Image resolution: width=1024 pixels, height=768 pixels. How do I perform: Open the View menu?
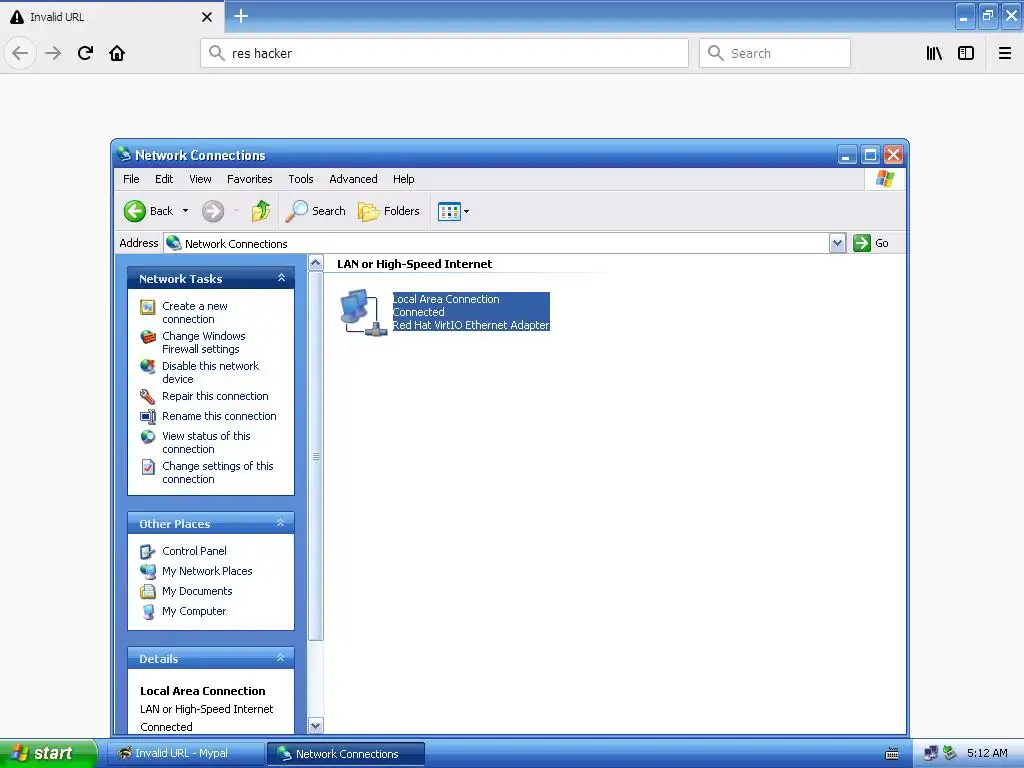tap(200, 179)
